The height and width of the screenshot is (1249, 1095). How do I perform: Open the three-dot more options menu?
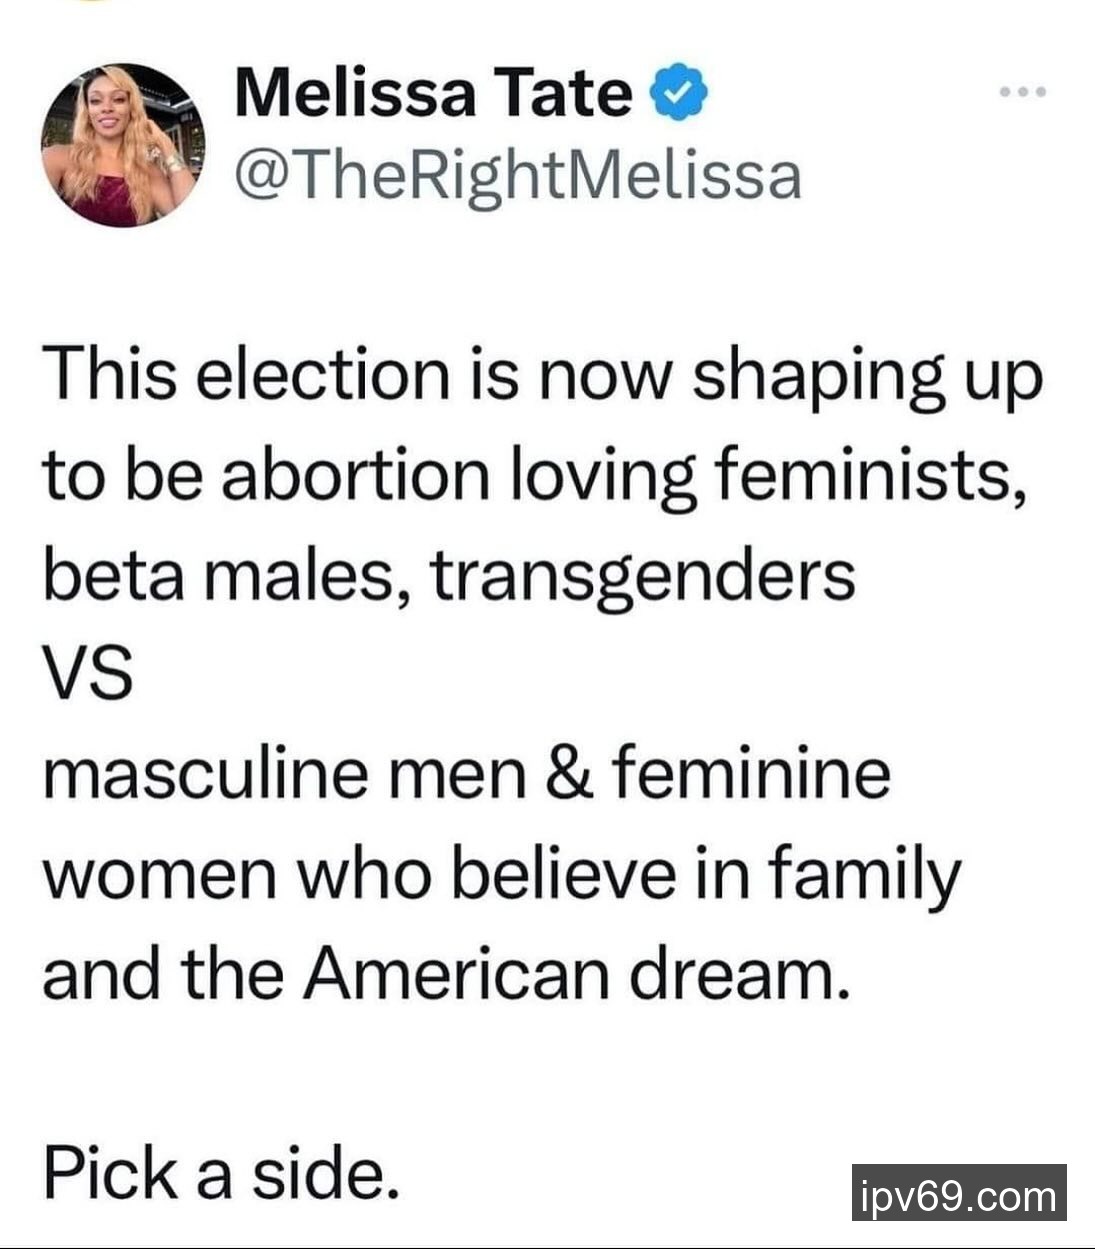click(1023, 93)
